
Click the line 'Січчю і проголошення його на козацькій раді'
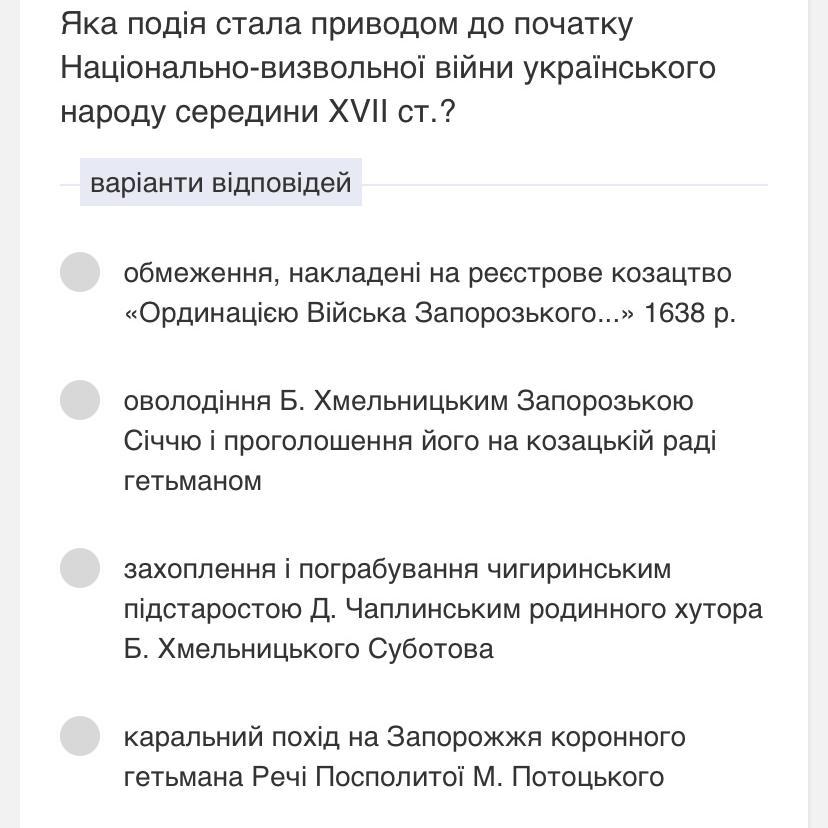point(420,441)
